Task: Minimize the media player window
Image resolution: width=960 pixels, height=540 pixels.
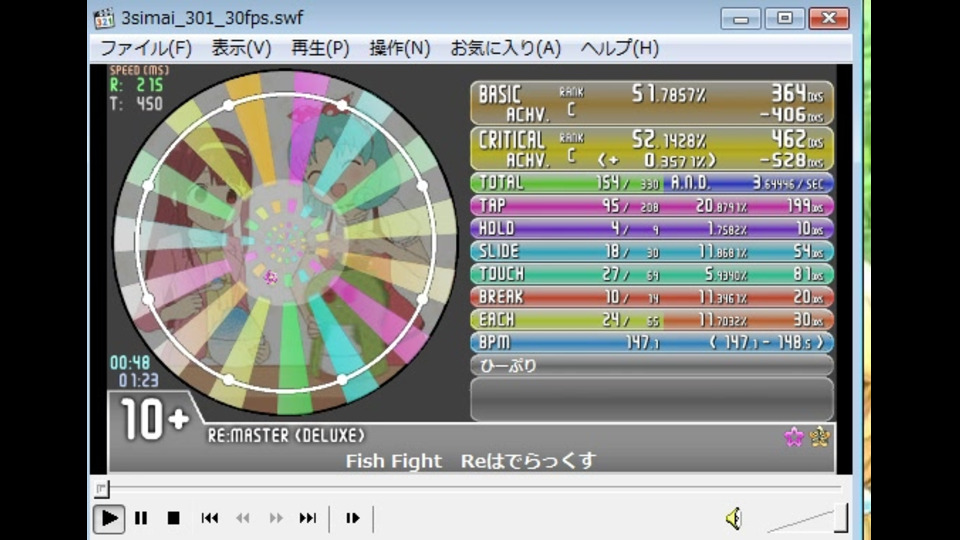Action: tap(740, 18)
